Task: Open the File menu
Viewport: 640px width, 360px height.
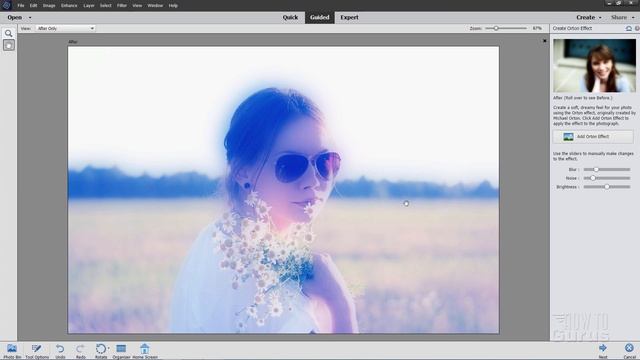Action: (20, 6)
